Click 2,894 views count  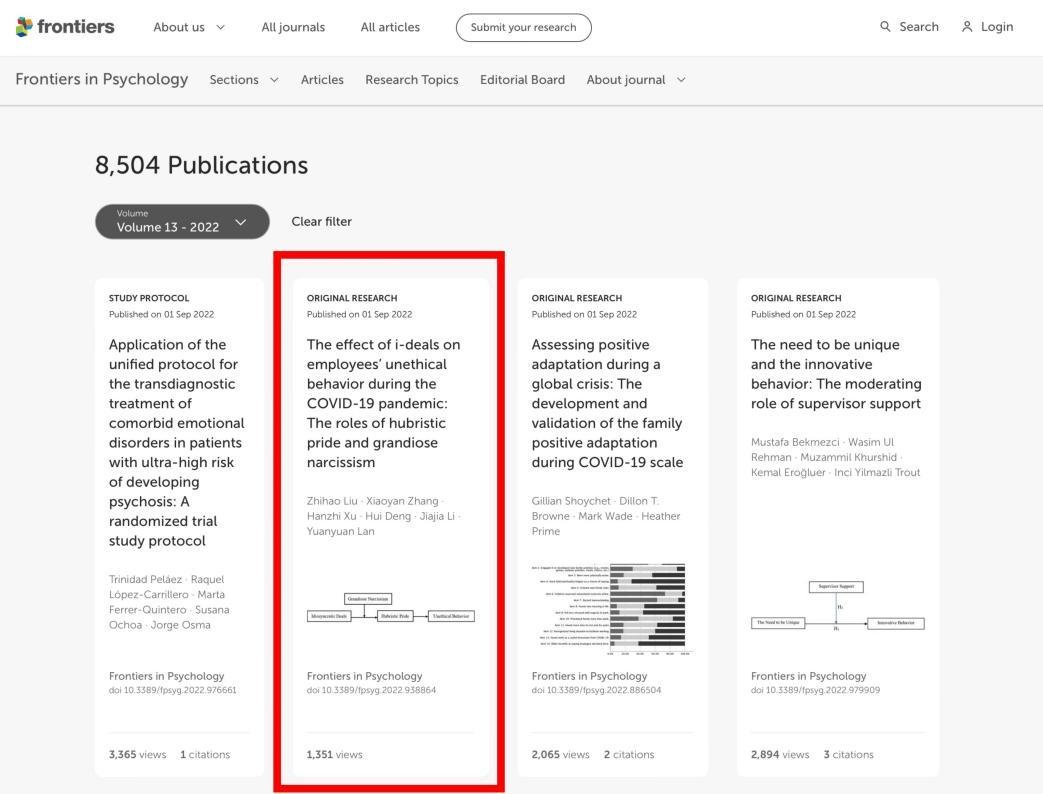pos(780,755)
